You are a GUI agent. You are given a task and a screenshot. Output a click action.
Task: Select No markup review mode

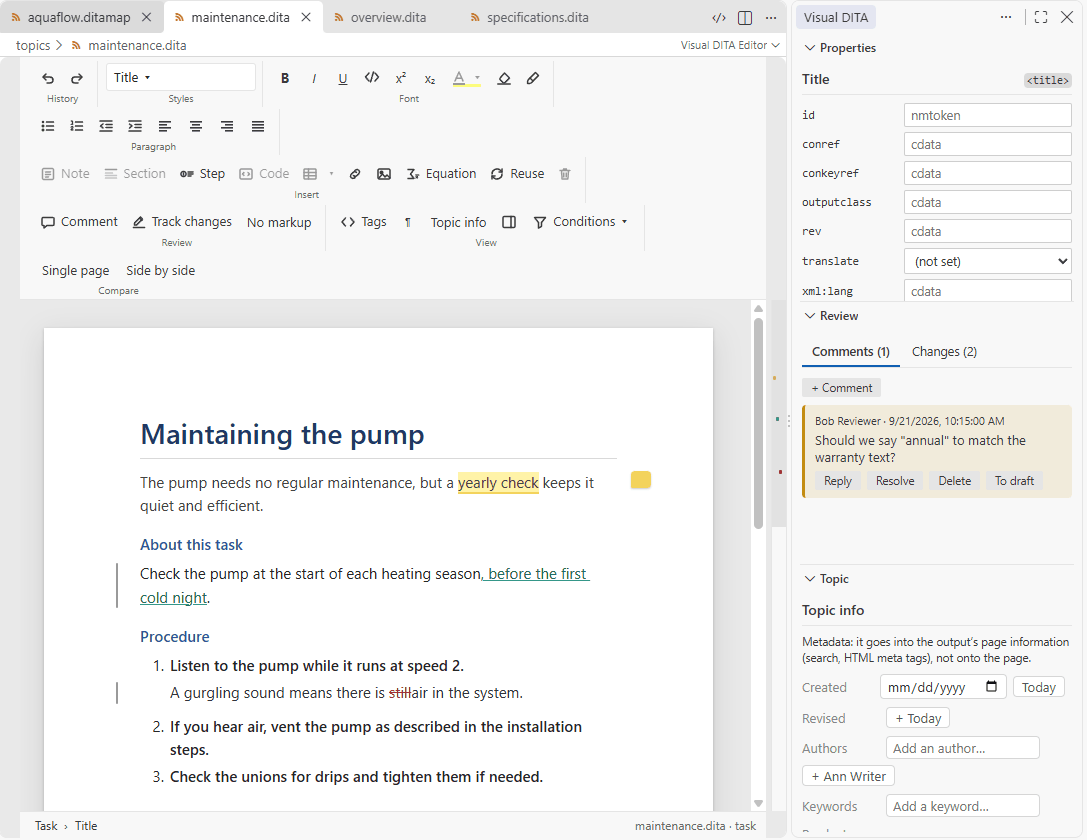(x=279, y=222)
